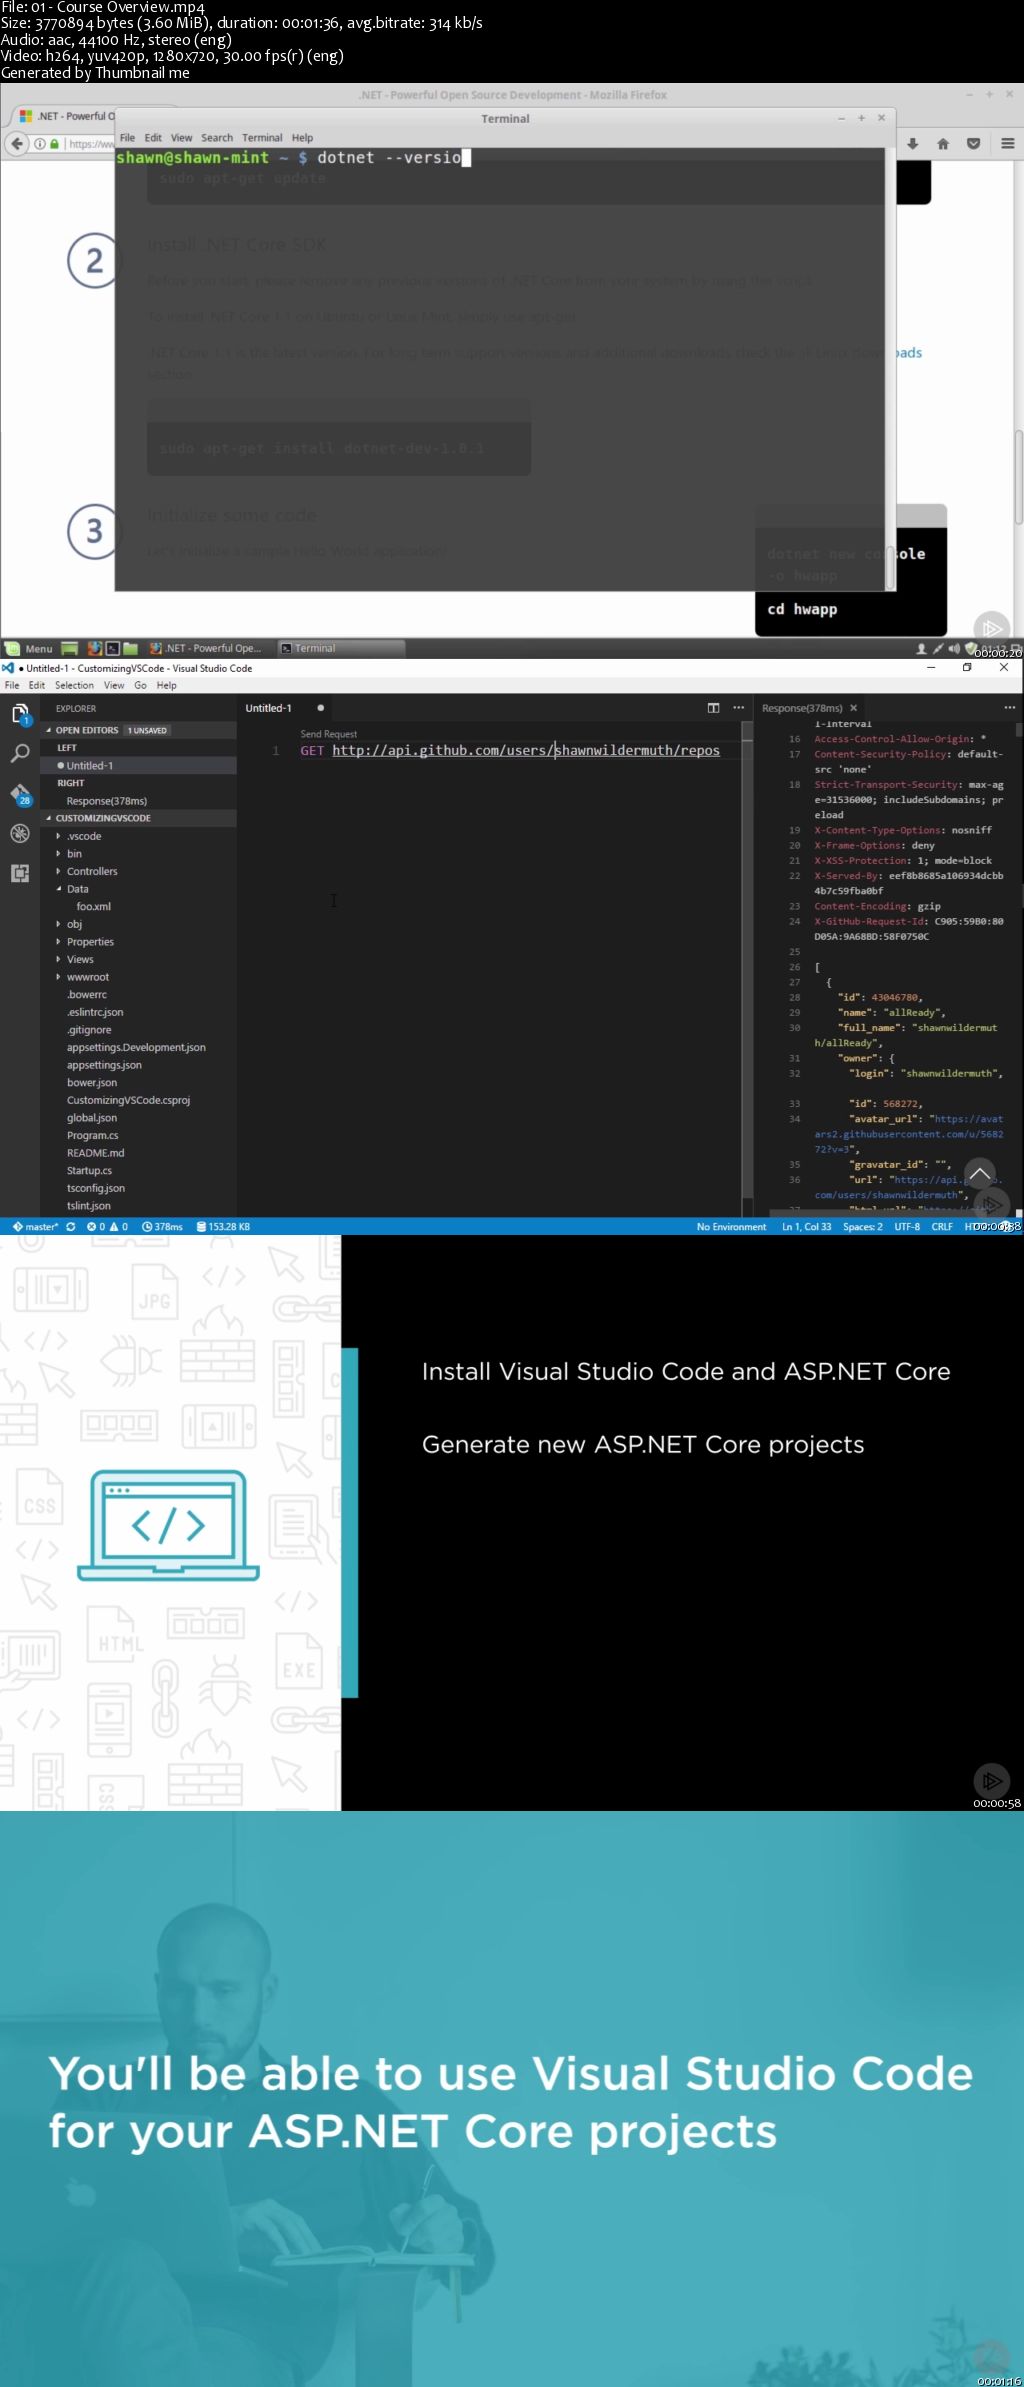1024x2387 pixels.
Task: Open the Debug view in activity bar
Action: click(20, 833)
